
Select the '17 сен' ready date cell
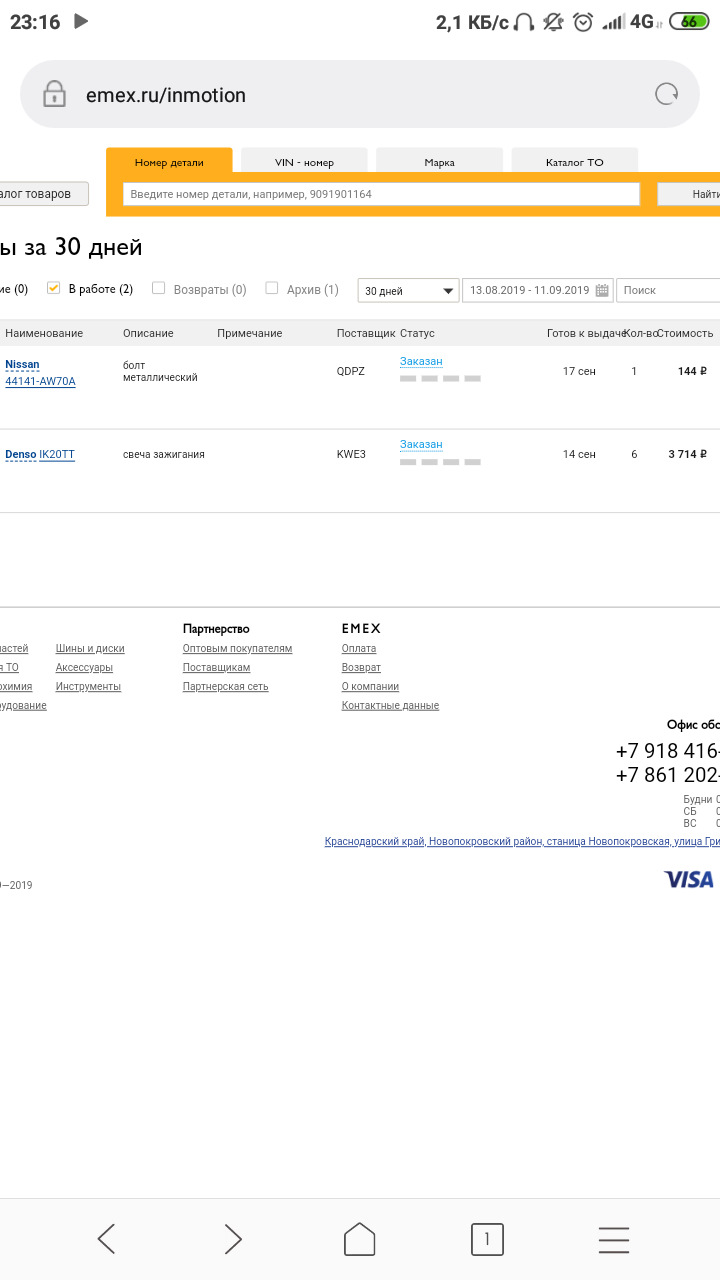pyautogui.click(x=579, y=371)
